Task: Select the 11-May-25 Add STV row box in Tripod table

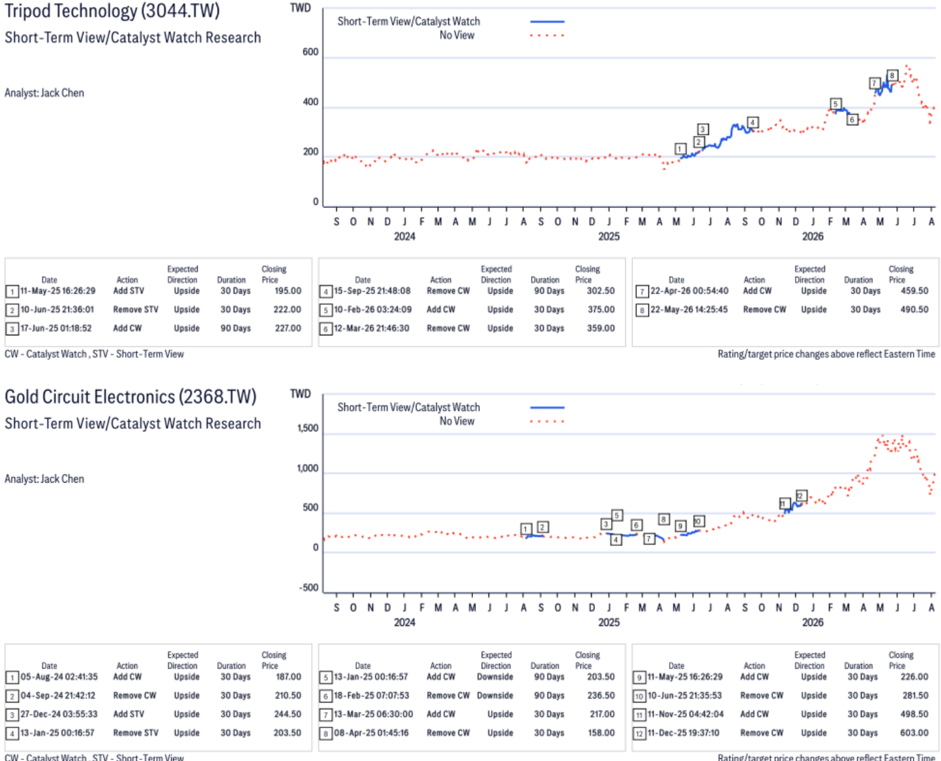Action: tap(12, 292)
